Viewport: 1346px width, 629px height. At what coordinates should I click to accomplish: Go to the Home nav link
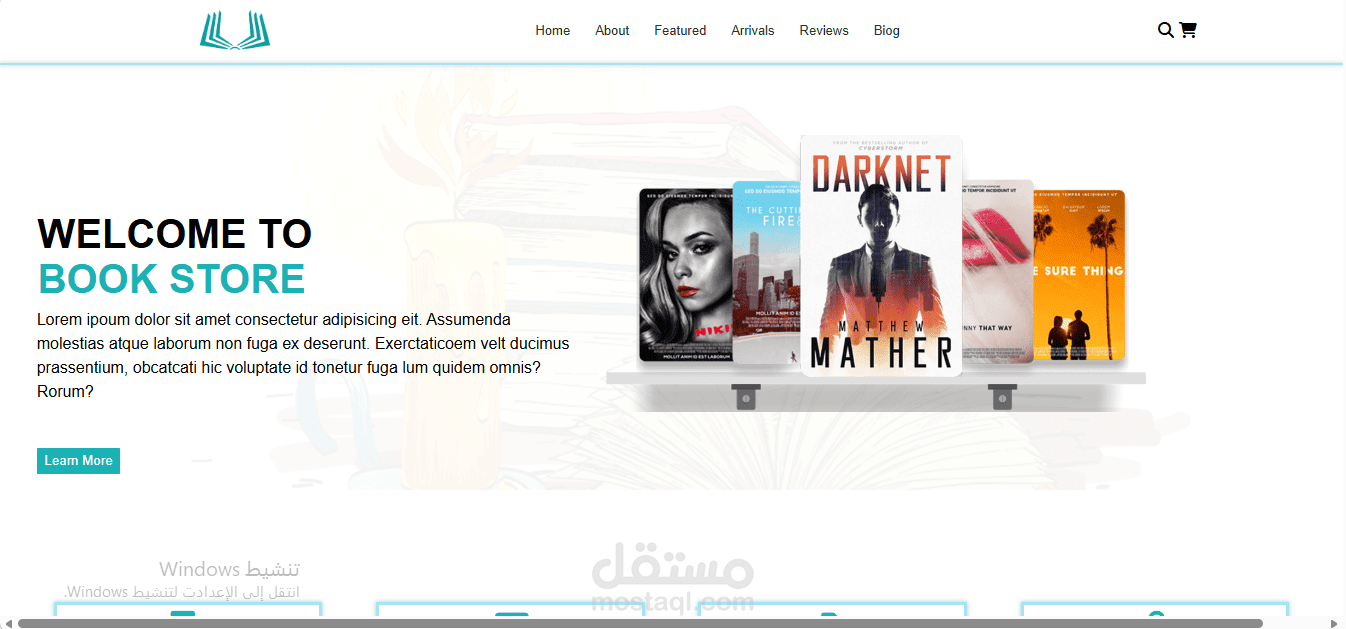552,31
